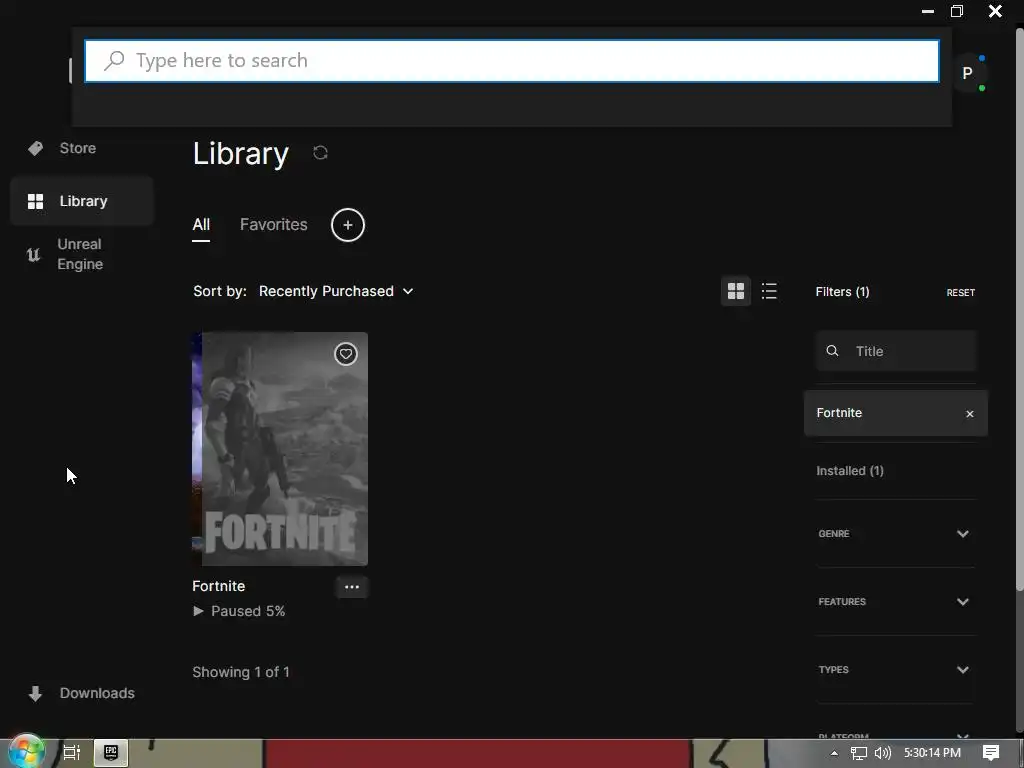The height and width of the screenshot is (768, 1024).
Task: Remove the Fortnite filter tag
Action: (970, 414)
